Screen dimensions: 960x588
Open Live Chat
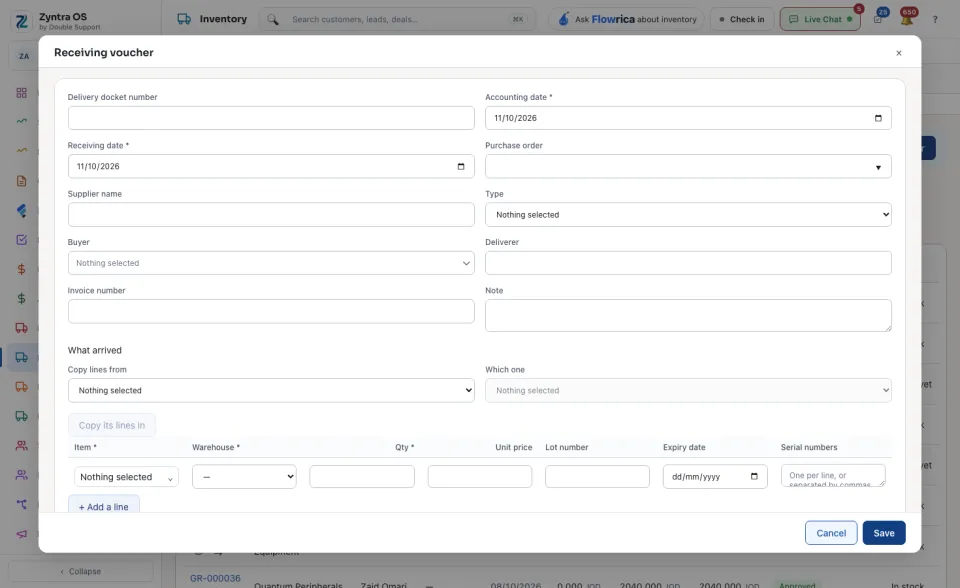[820, 20]
